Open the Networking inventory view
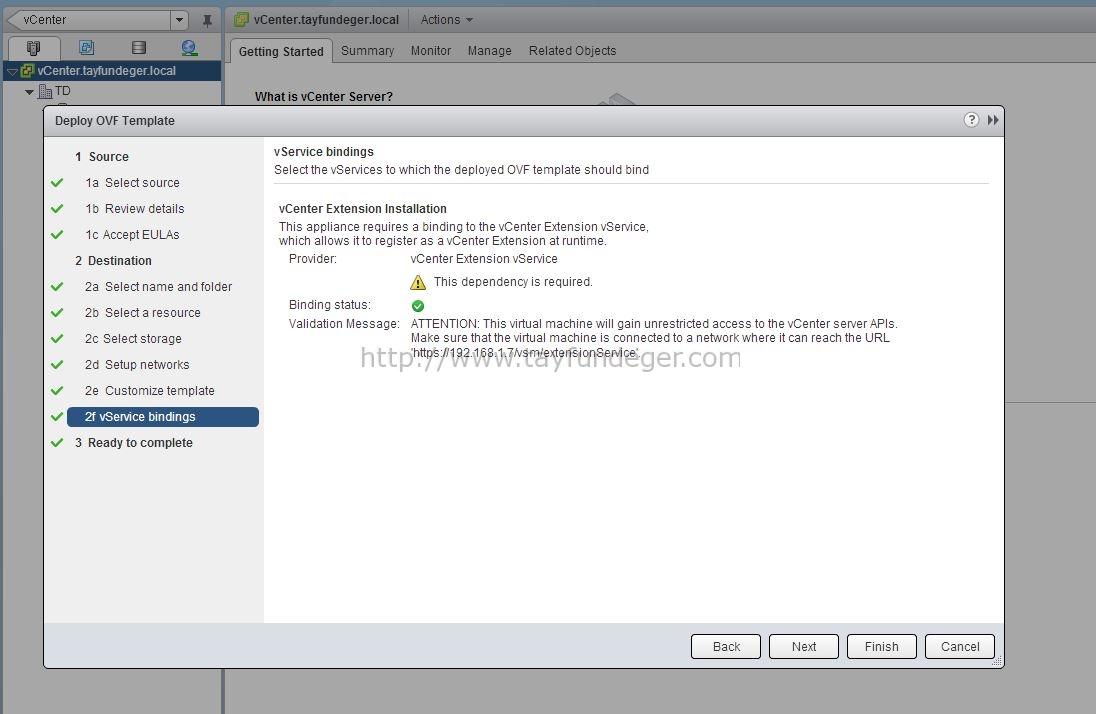Image resolution: width=1096 pixels, height=714 pixels. click(189, 48)
